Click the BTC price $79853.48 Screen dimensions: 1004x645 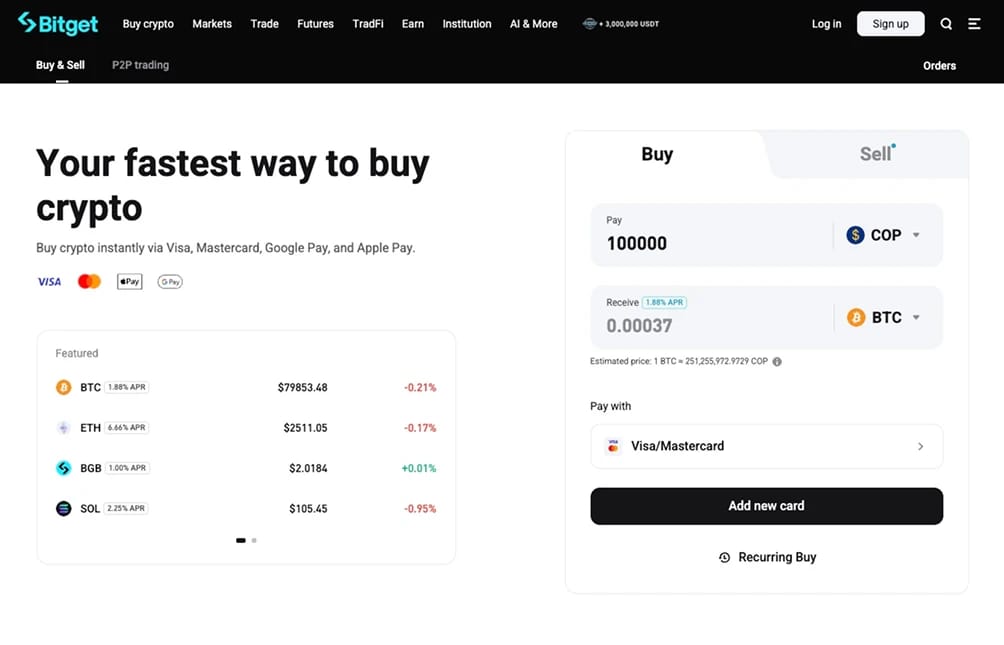pyautogui.click(x=302, y=388)
